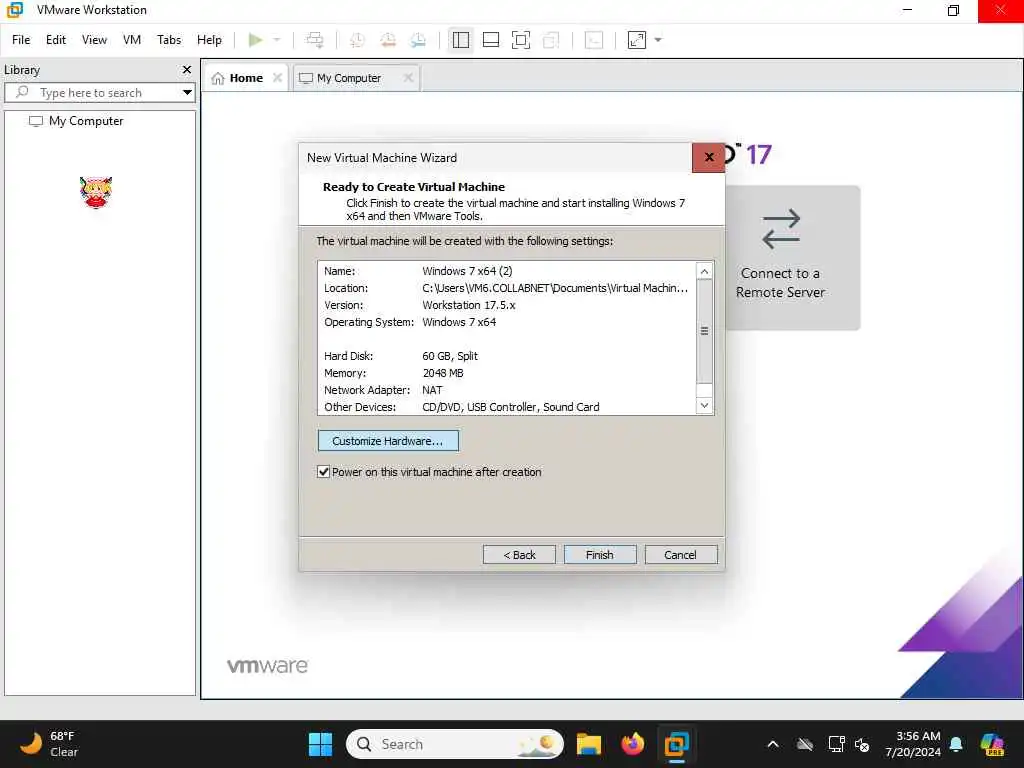Click the '60 GB, Split' hard disk value
This screenshot has width=1024, height=768.
point(450,356)
